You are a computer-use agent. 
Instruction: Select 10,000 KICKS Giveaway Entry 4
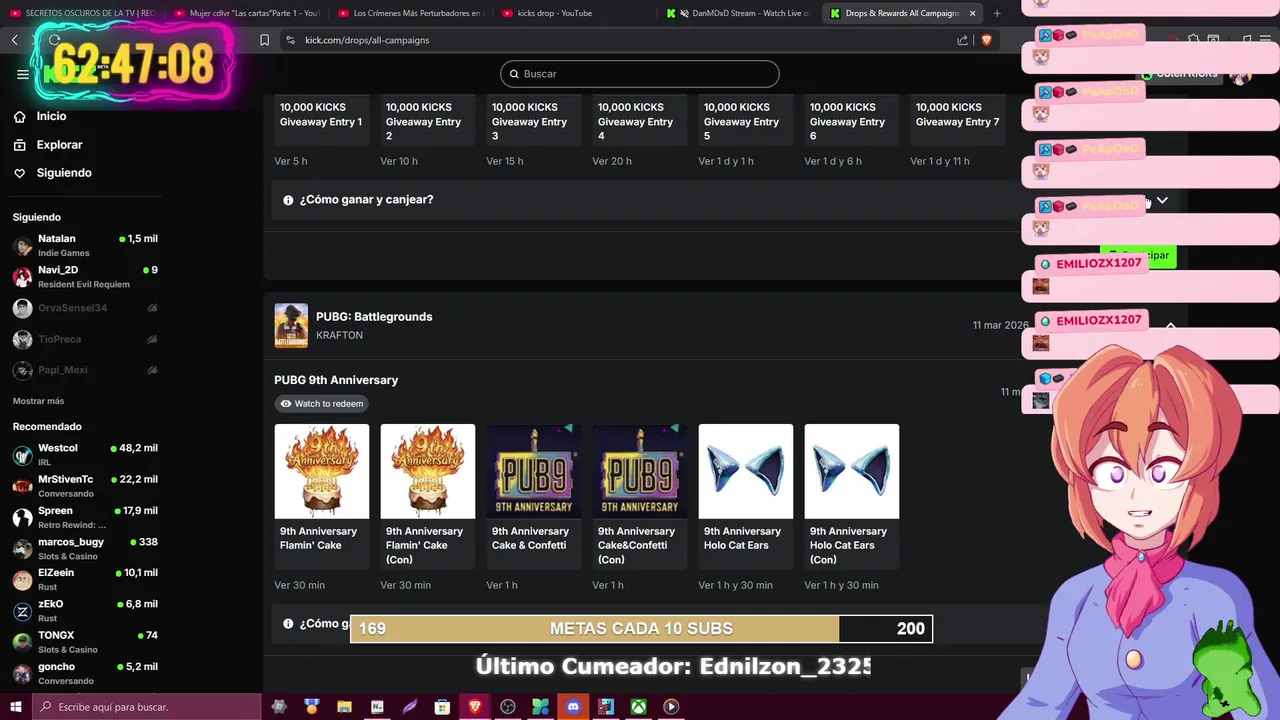point(640,120)
